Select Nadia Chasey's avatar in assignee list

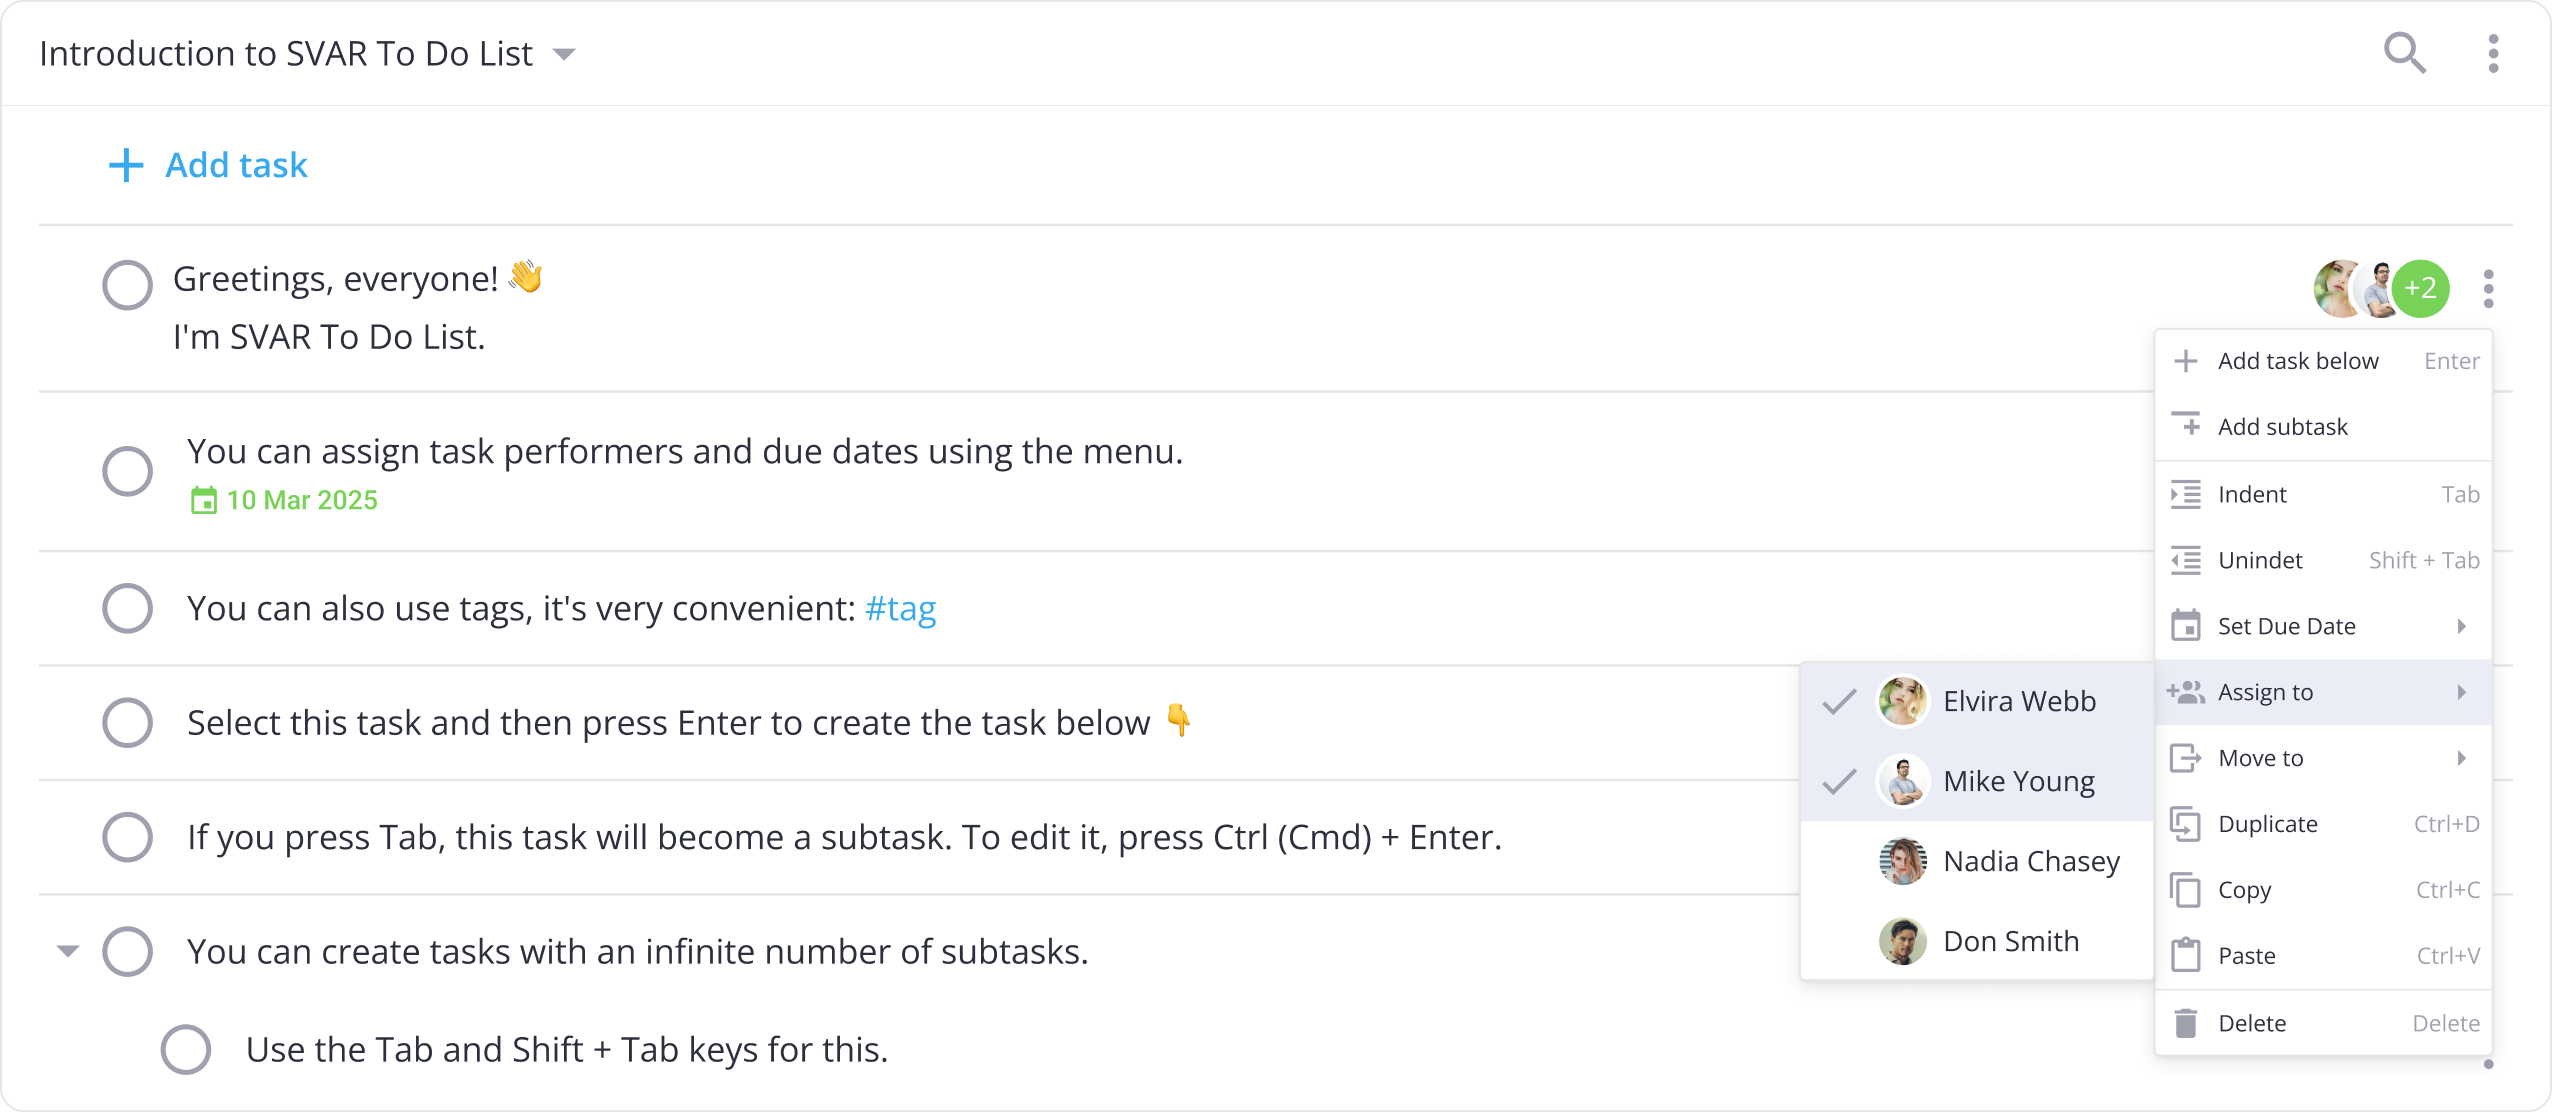pyautogui.click(x=1902, y=861)
